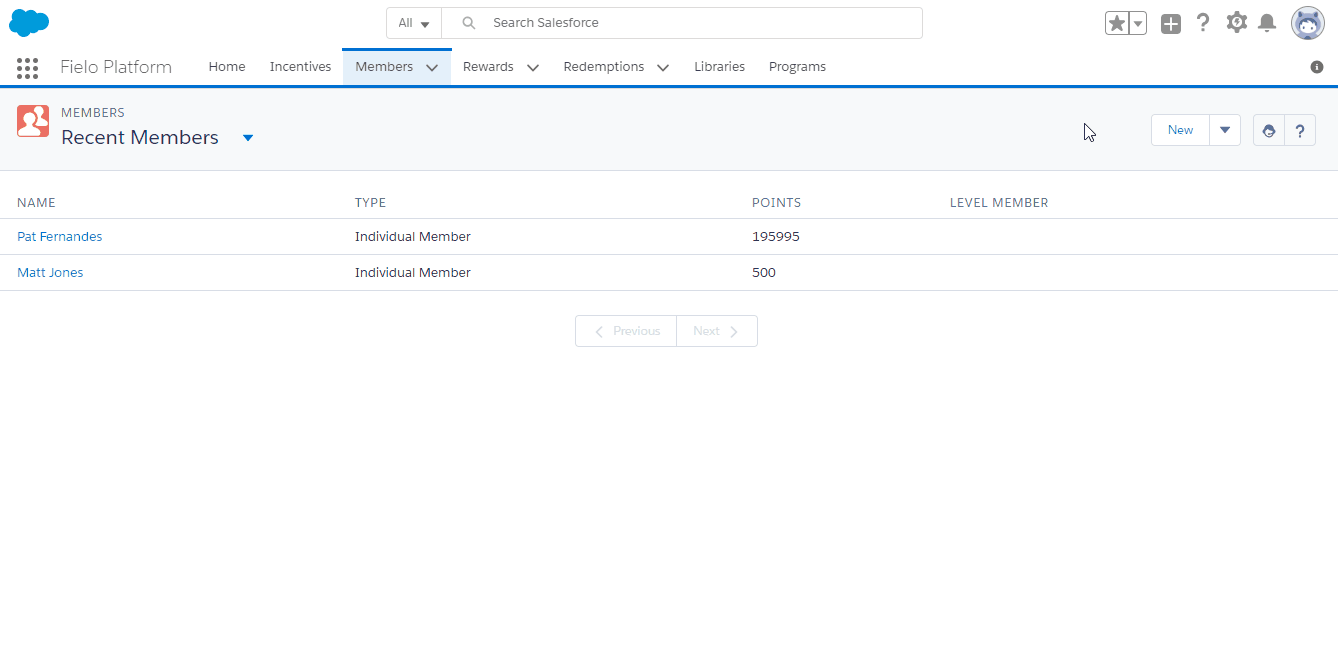Click Individual Member in Matt Jones row

(413, 273)
